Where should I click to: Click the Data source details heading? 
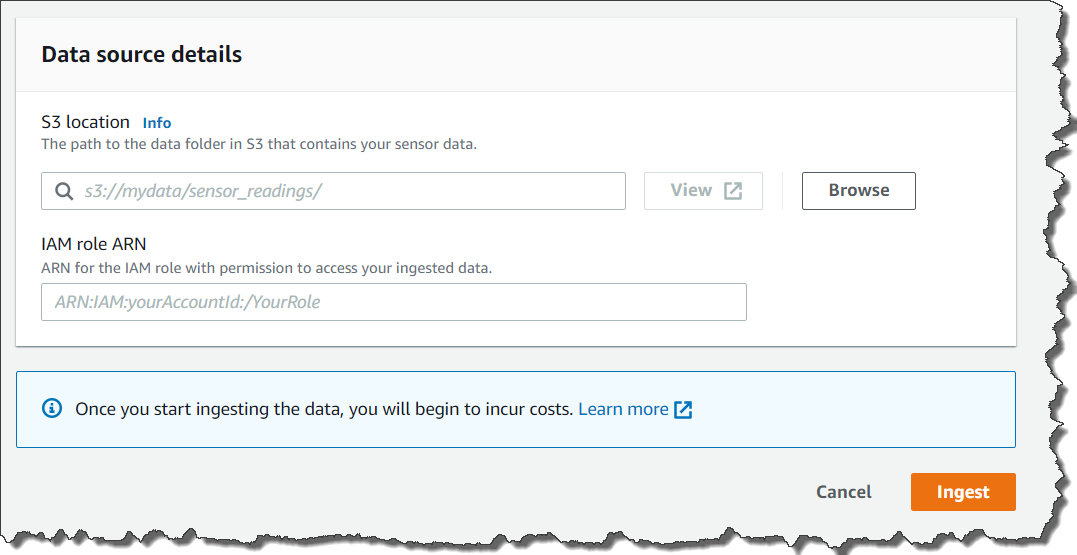141,54
